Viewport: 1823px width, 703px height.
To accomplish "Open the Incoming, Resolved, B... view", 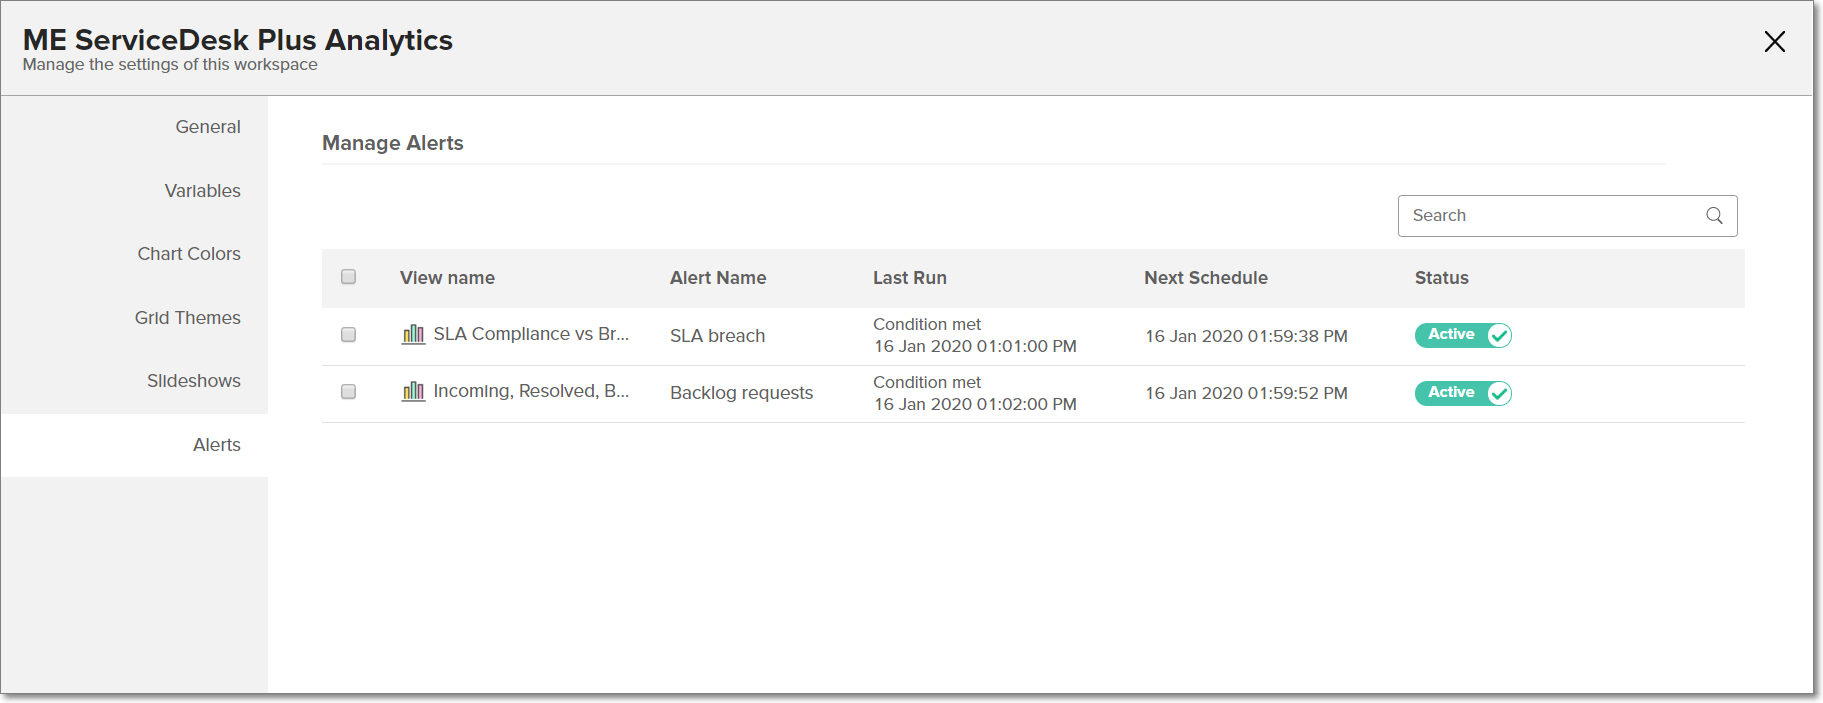I will click(x=531, y=391).
